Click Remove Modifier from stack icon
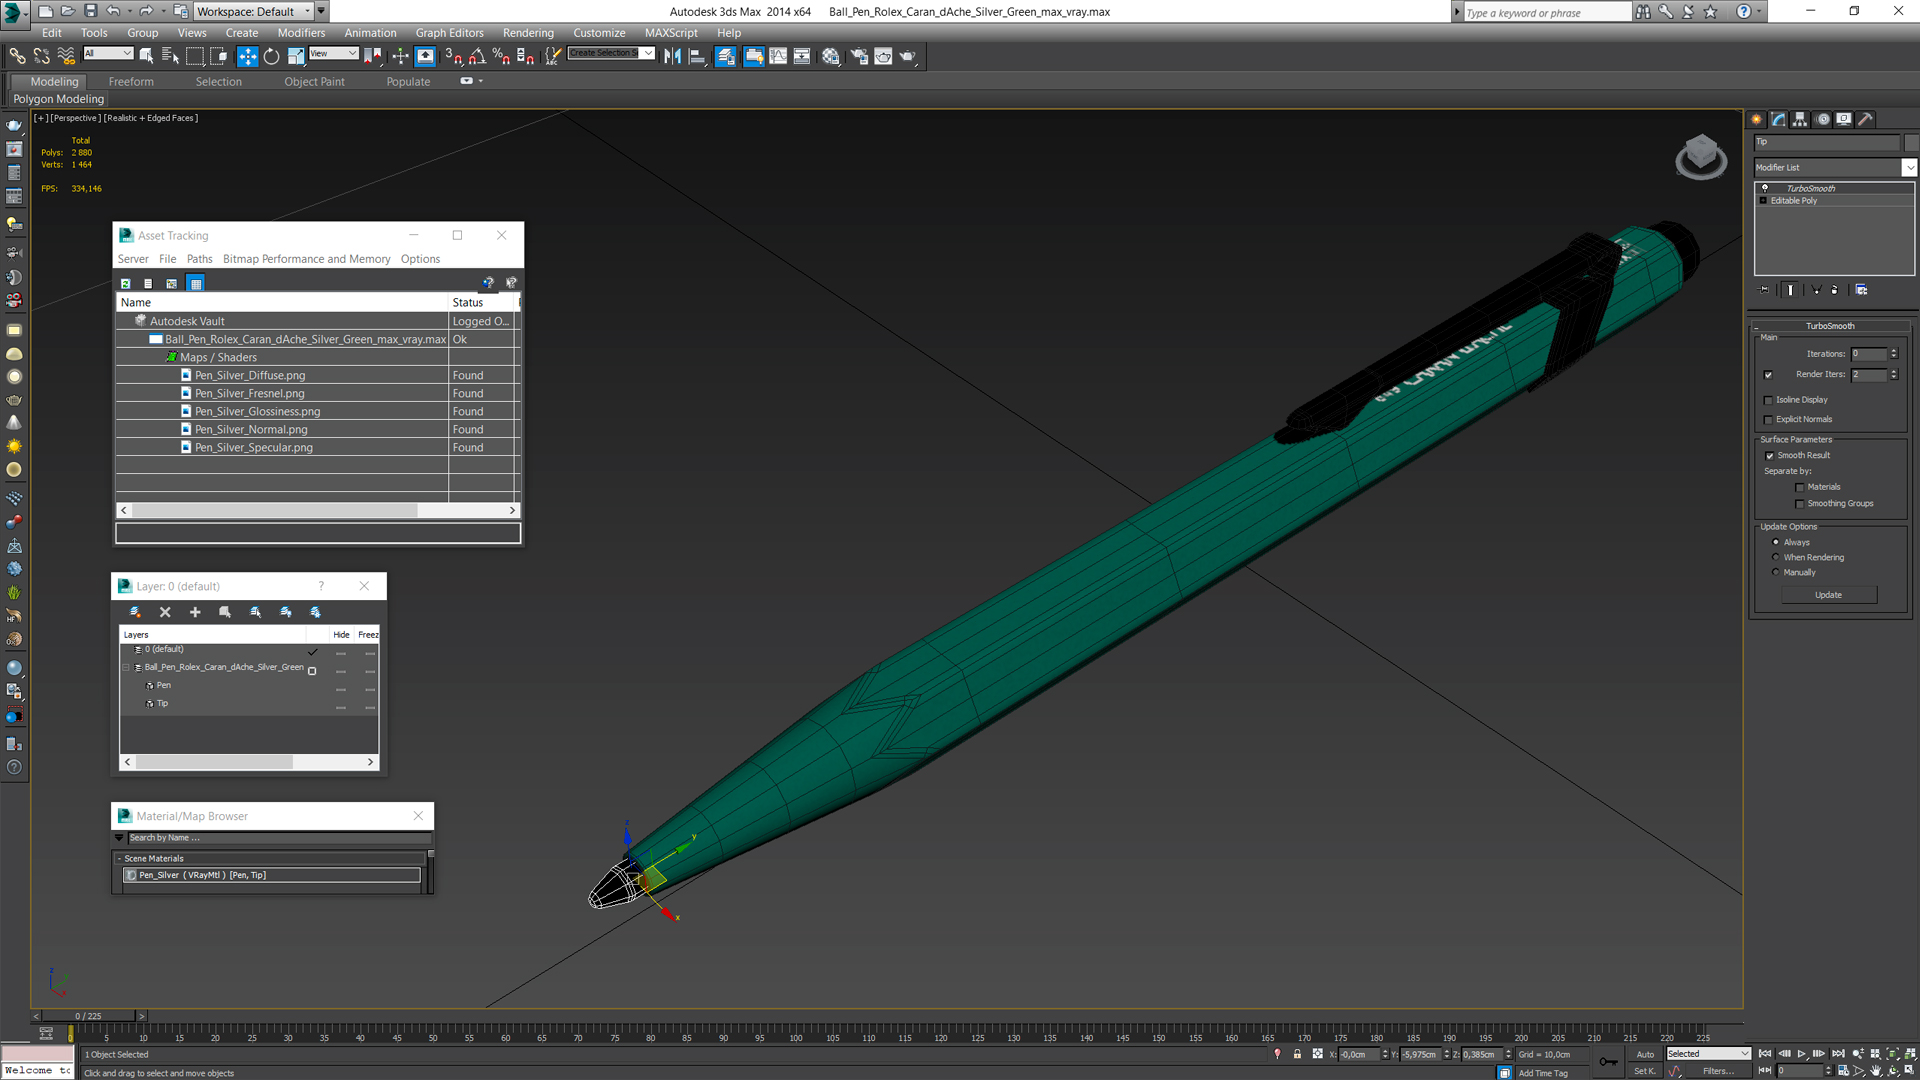 tap(1835, 290)
